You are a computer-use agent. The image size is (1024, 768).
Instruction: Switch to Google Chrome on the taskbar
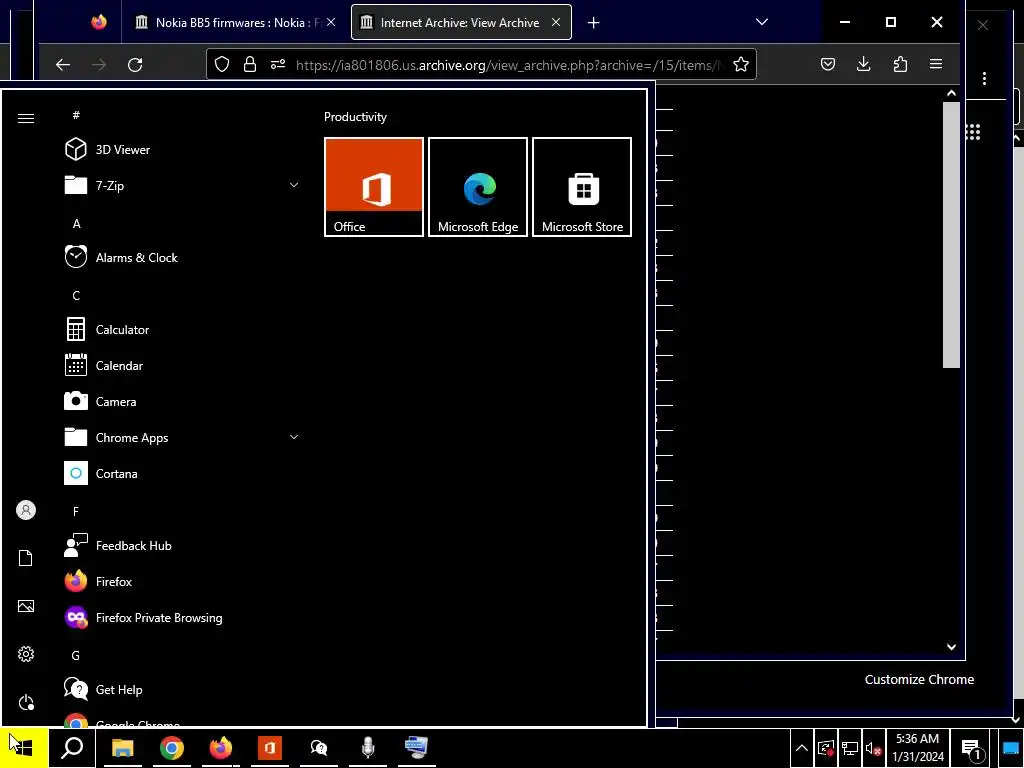(x=172, y=748)
